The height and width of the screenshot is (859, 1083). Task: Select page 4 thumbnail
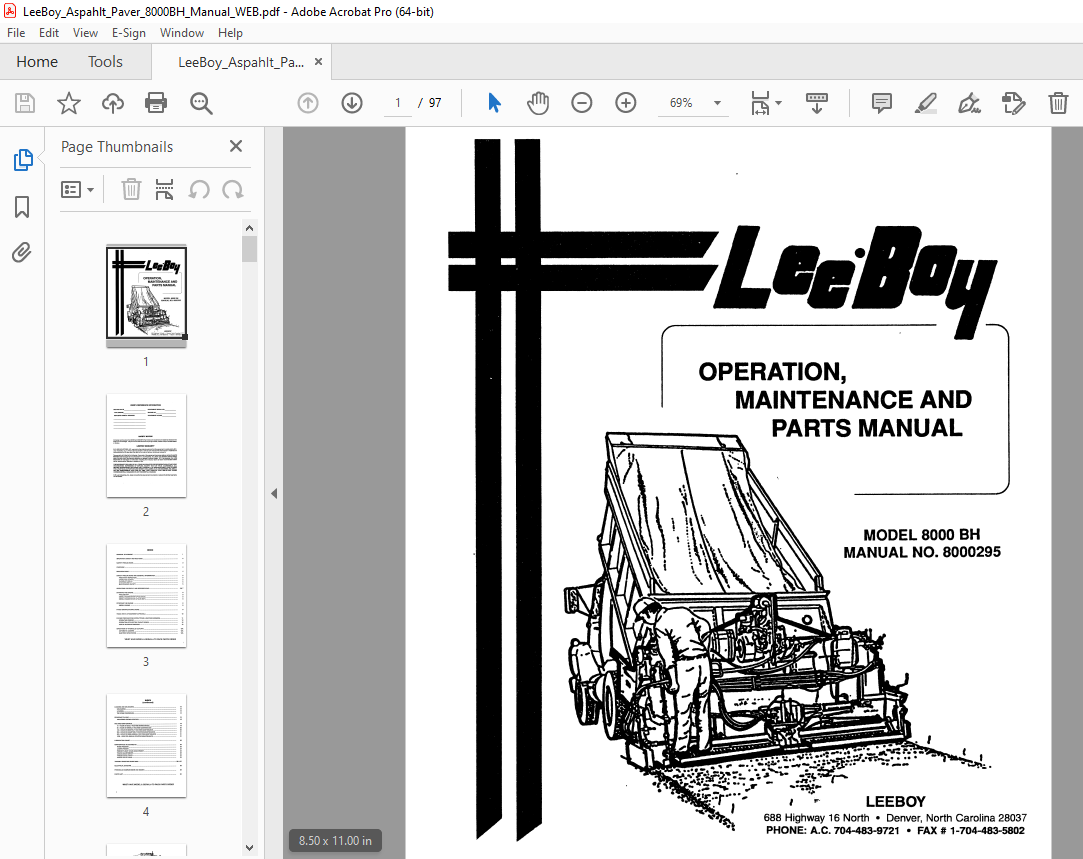146,745
